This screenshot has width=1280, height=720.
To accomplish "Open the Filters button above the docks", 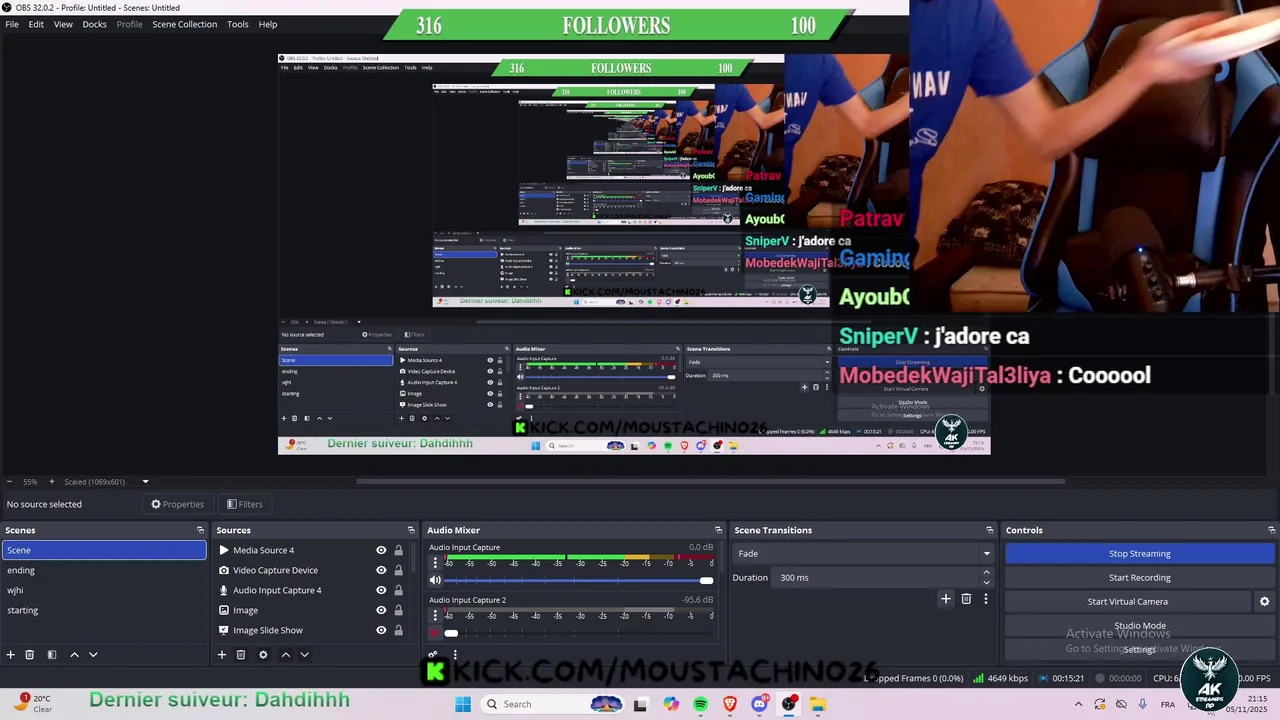I will coord(244,504).
